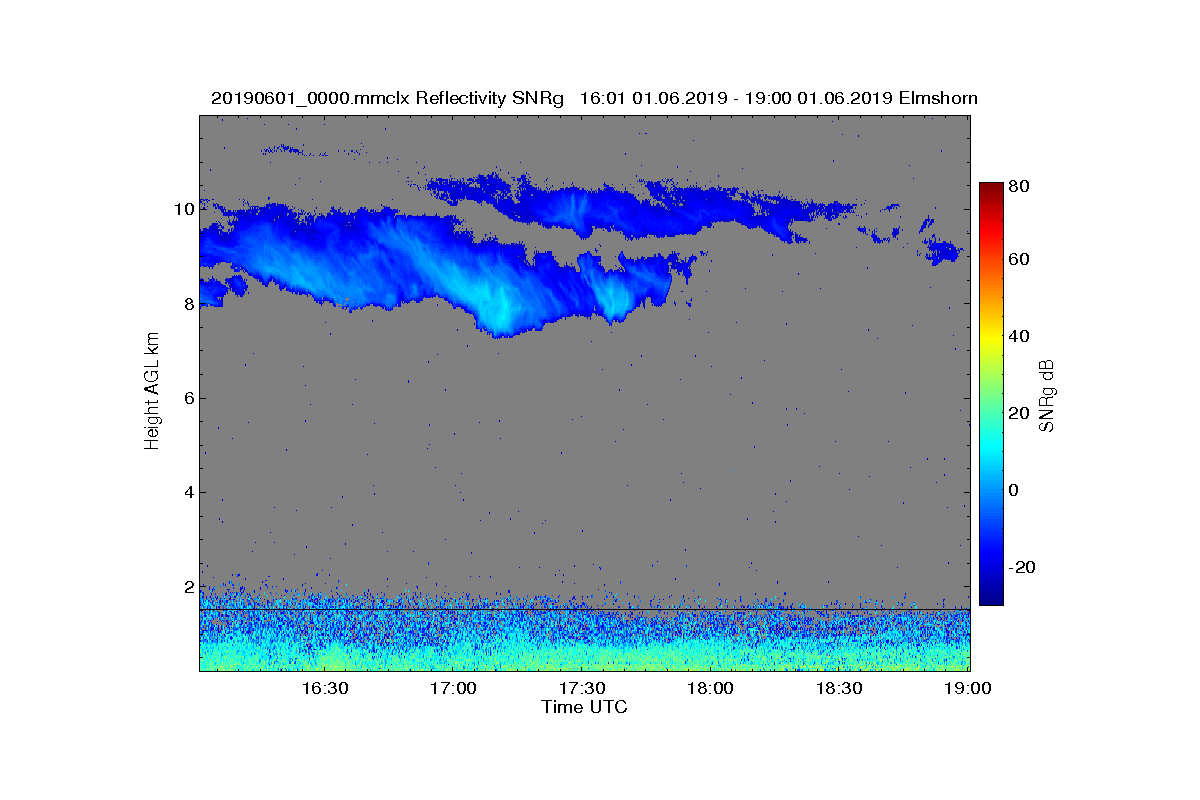Click the colorbar tick value 20
The width and height of the screenshot is (1200, 800).
(1021, 413)
